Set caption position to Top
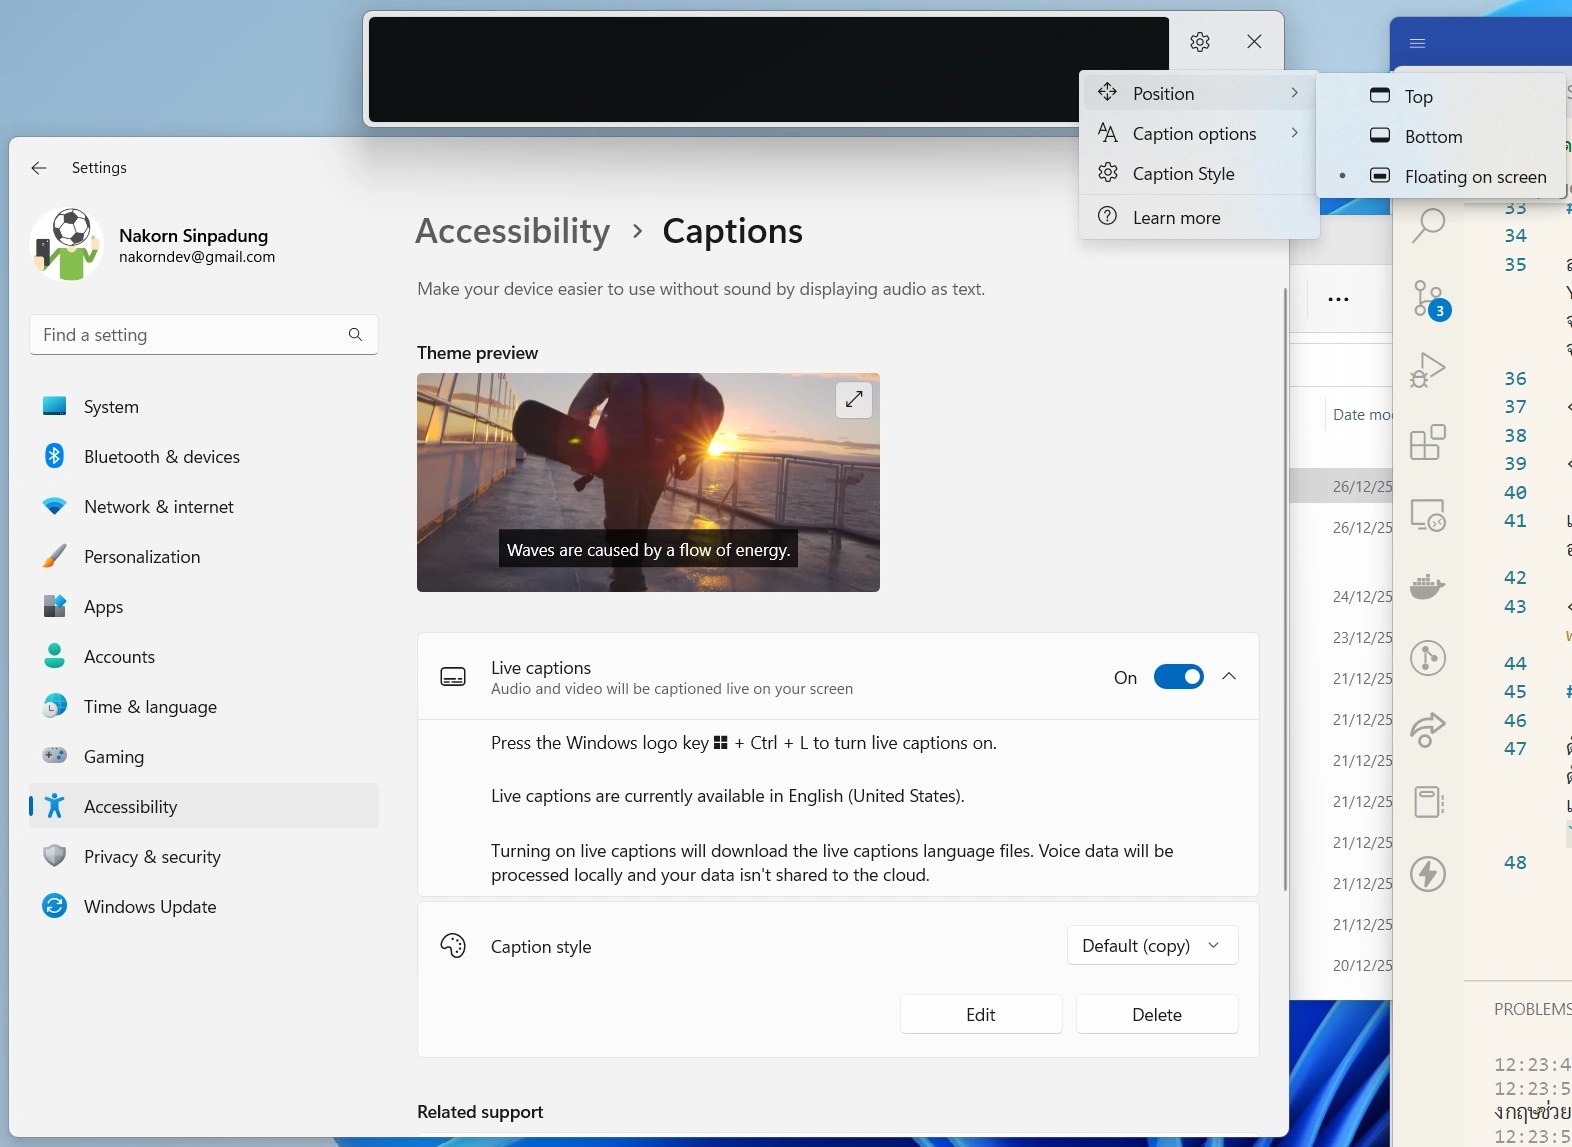Image resolution: width=1572 pixels, height=1147 pixels. 1441,96
